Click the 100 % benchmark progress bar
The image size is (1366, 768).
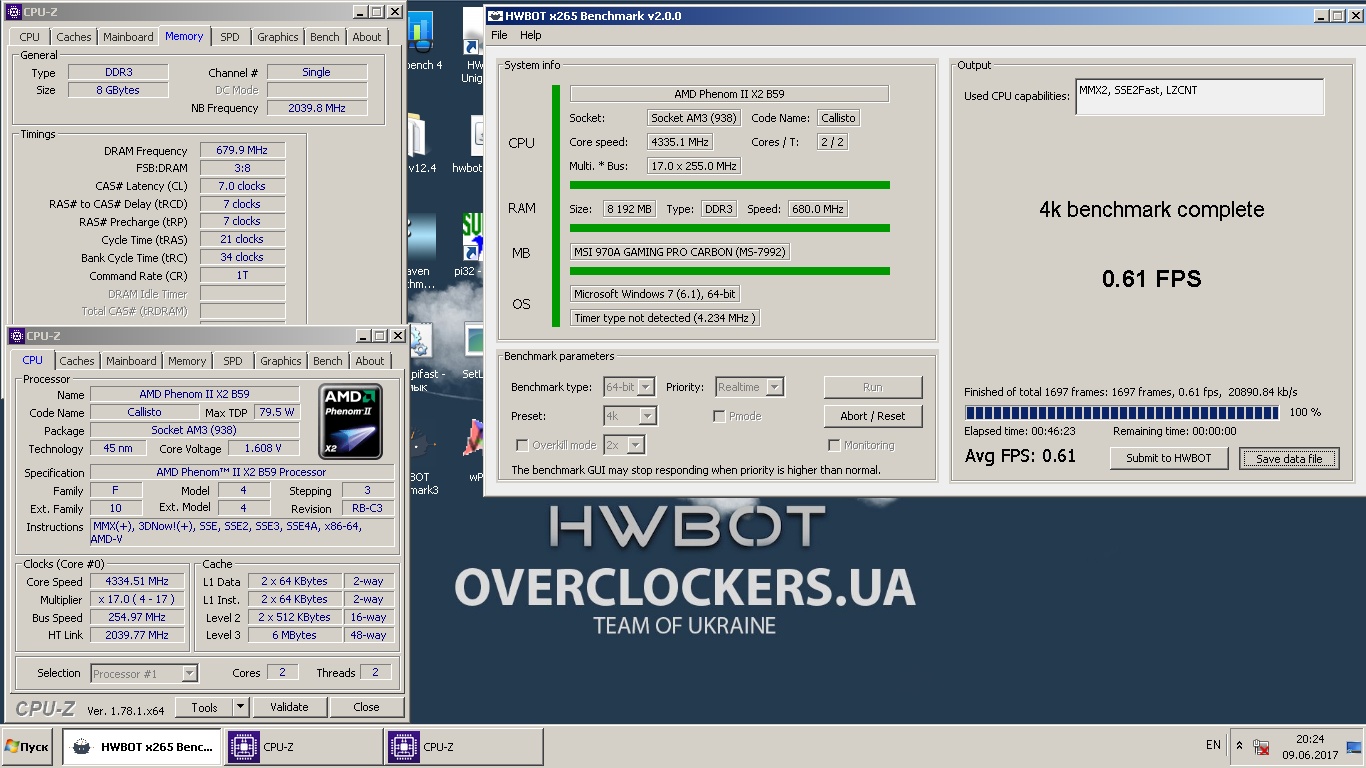point(1121,412)
